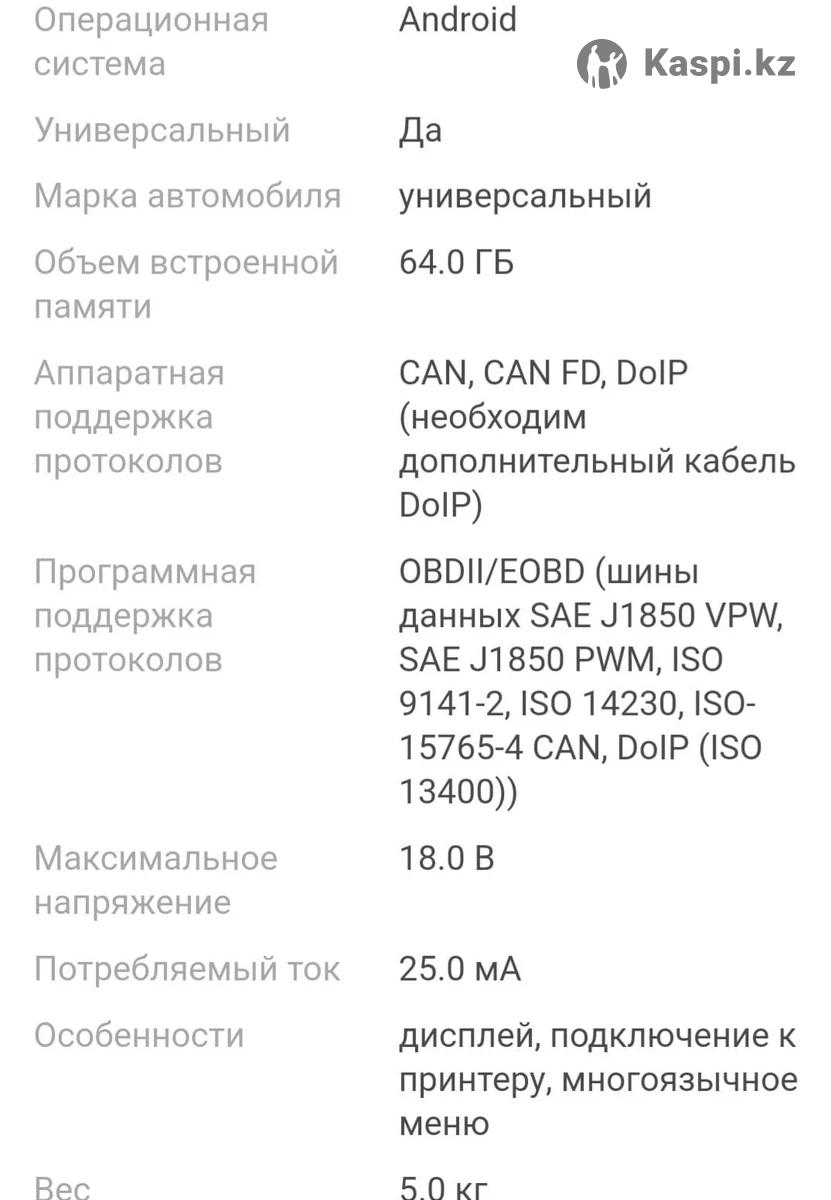Screen dimensions: 831x1200
Task: Click the 'Максимальное напряжение' label
Action: click(155, 880)
